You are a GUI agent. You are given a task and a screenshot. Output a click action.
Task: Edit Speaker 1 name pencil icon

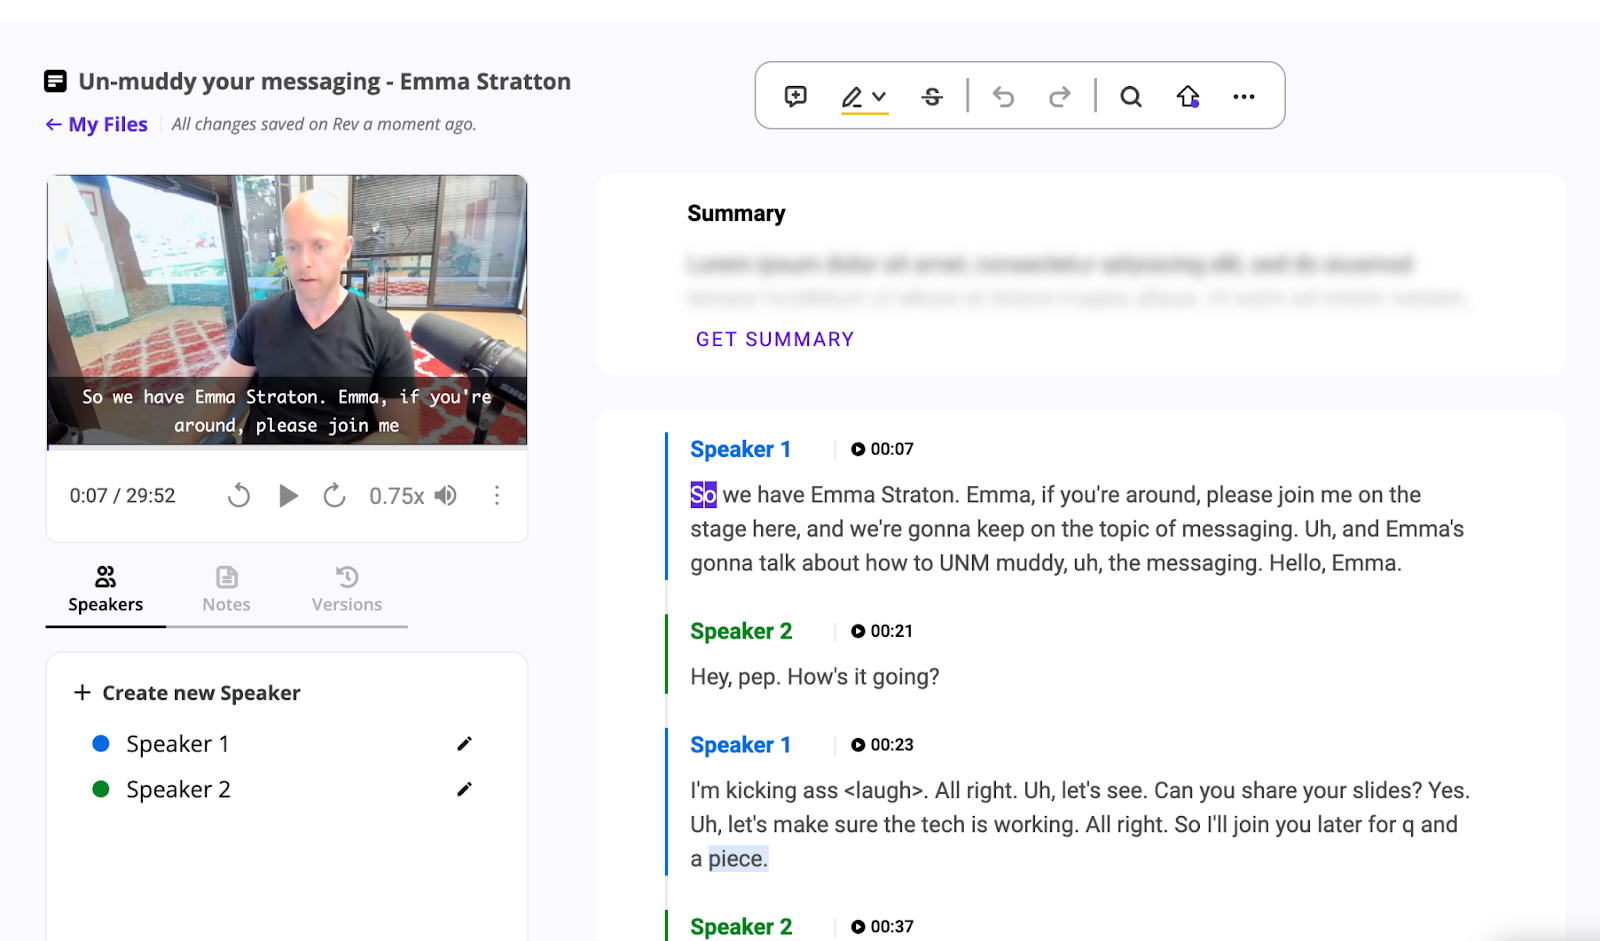pyautogui.click(x=464, y=744)
